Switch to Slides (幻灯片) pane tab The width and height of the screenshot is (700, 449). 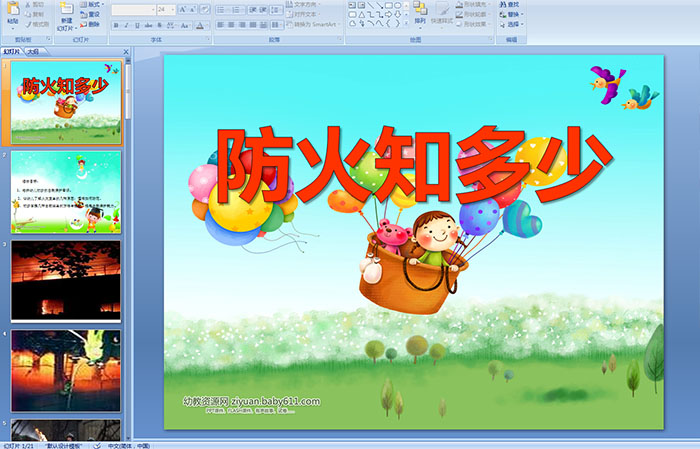[x=12, y=52]
